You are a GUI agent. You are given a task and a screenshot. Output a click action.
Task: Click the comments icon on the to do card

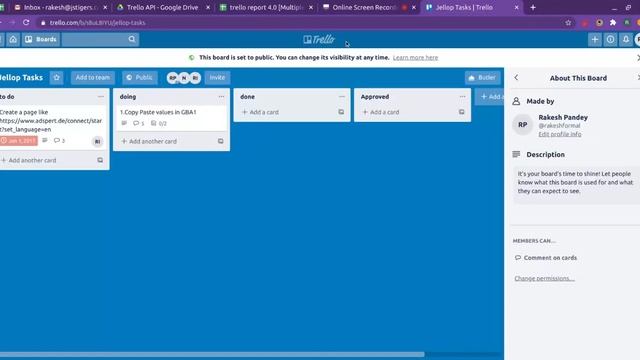pyautogui.click(x=57, y=140)
